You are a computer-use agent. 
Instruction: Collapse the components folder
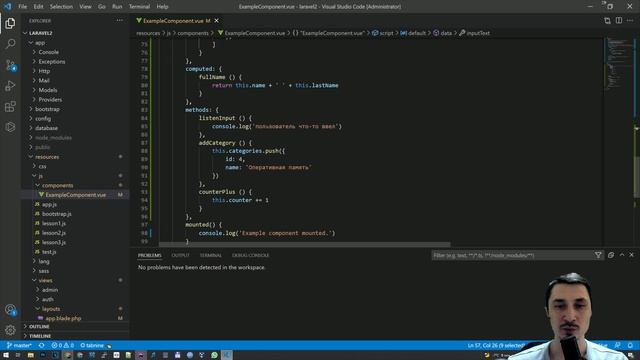pyautogui.click(x=57, y=185)
